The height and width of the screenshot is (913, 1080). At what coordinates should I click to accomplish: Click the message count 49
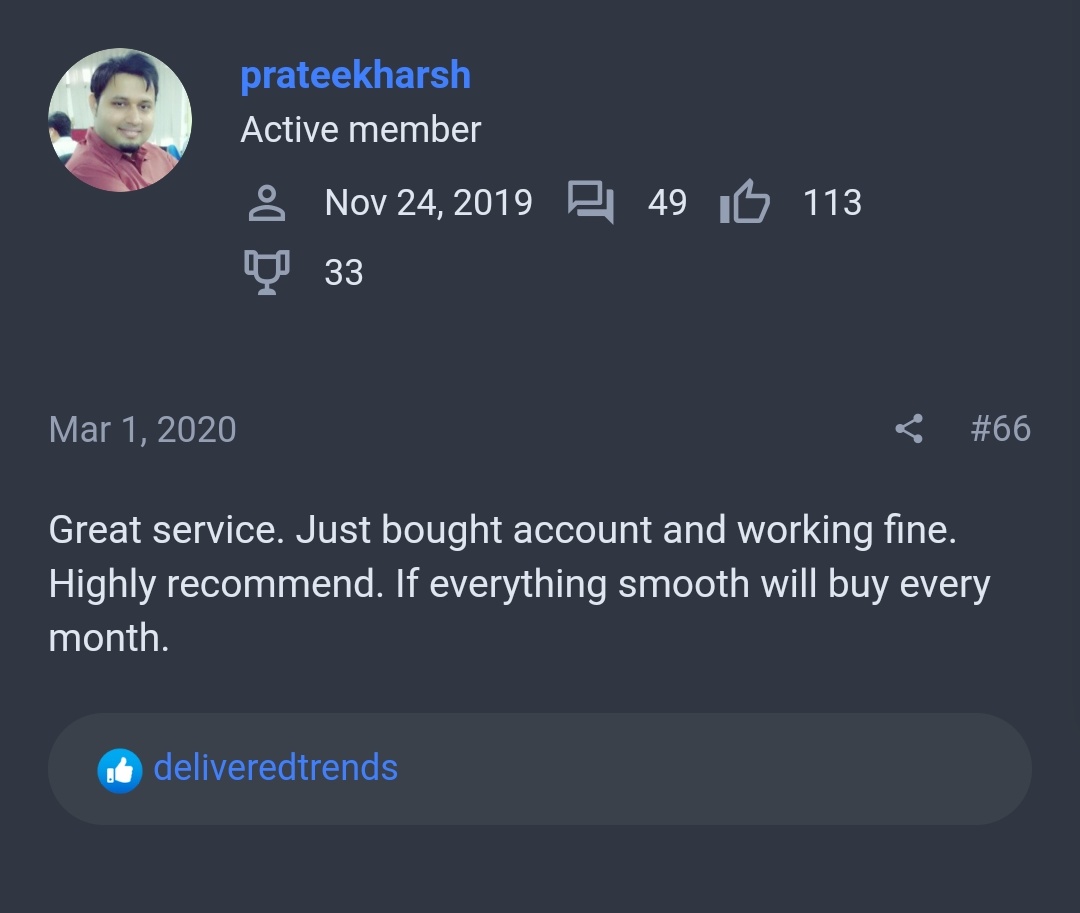pos(667,203)
